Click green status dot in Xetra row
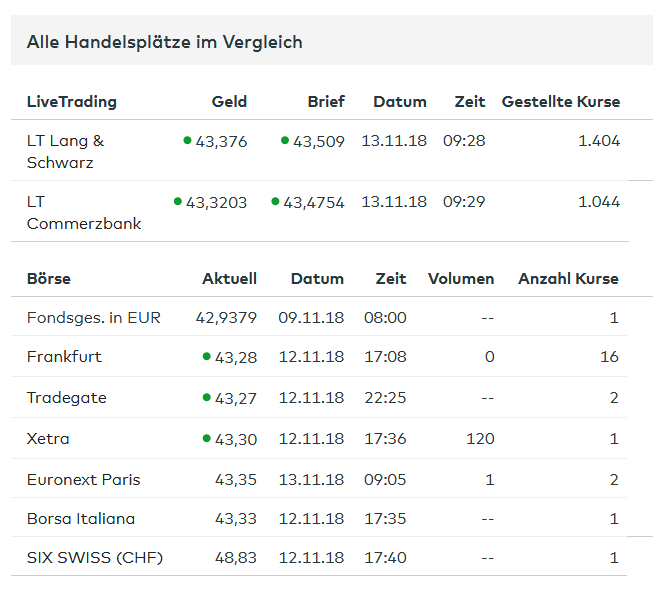The width and height of the screenshot is (661, 596). pos(206,438)
